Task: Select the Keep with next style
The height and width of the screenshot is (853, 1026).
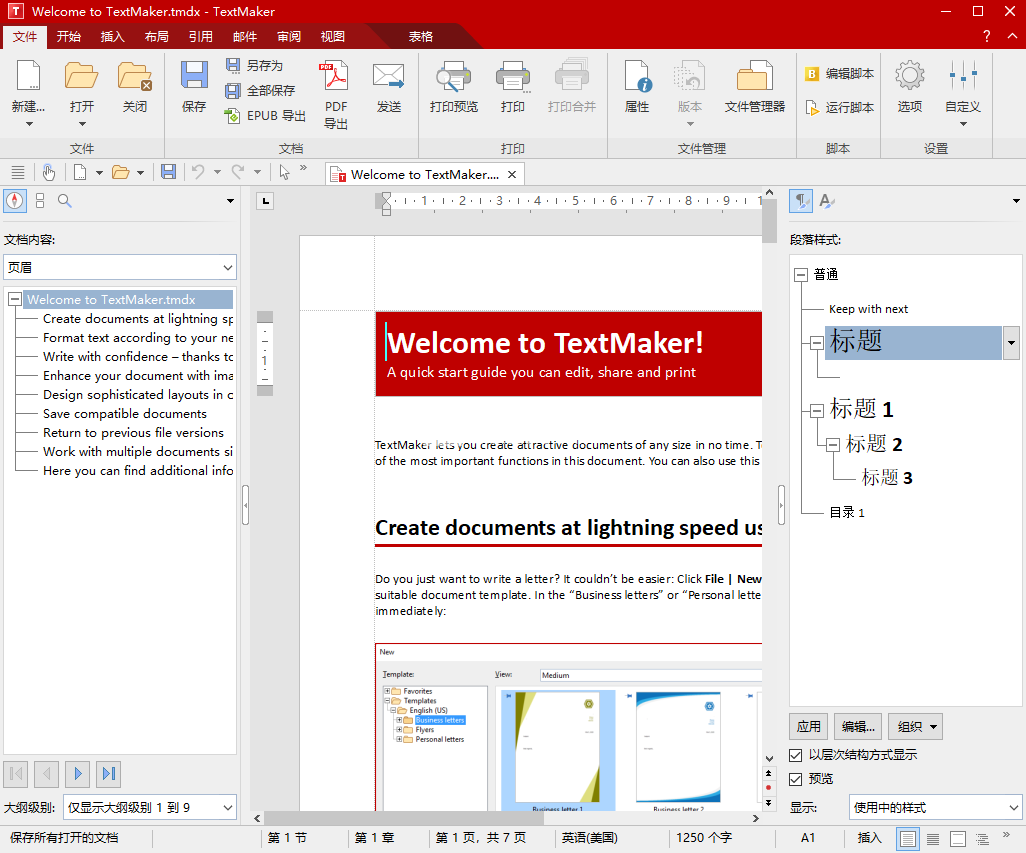Action: pyautogui.click(x=868, y=309)
